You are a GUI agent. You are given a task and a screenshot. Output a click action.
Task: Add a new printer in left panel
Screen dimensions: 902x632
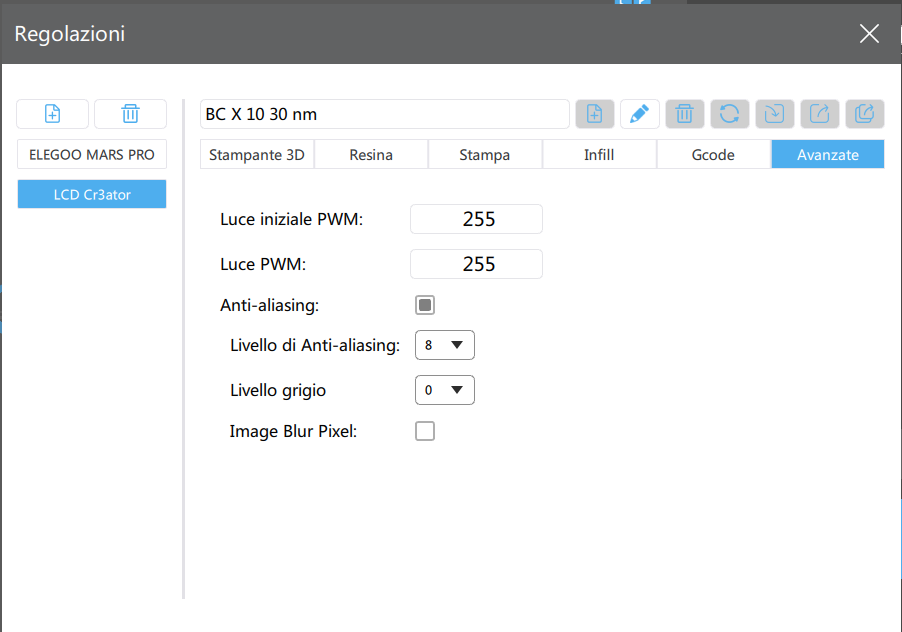click(x=52, y=114)
